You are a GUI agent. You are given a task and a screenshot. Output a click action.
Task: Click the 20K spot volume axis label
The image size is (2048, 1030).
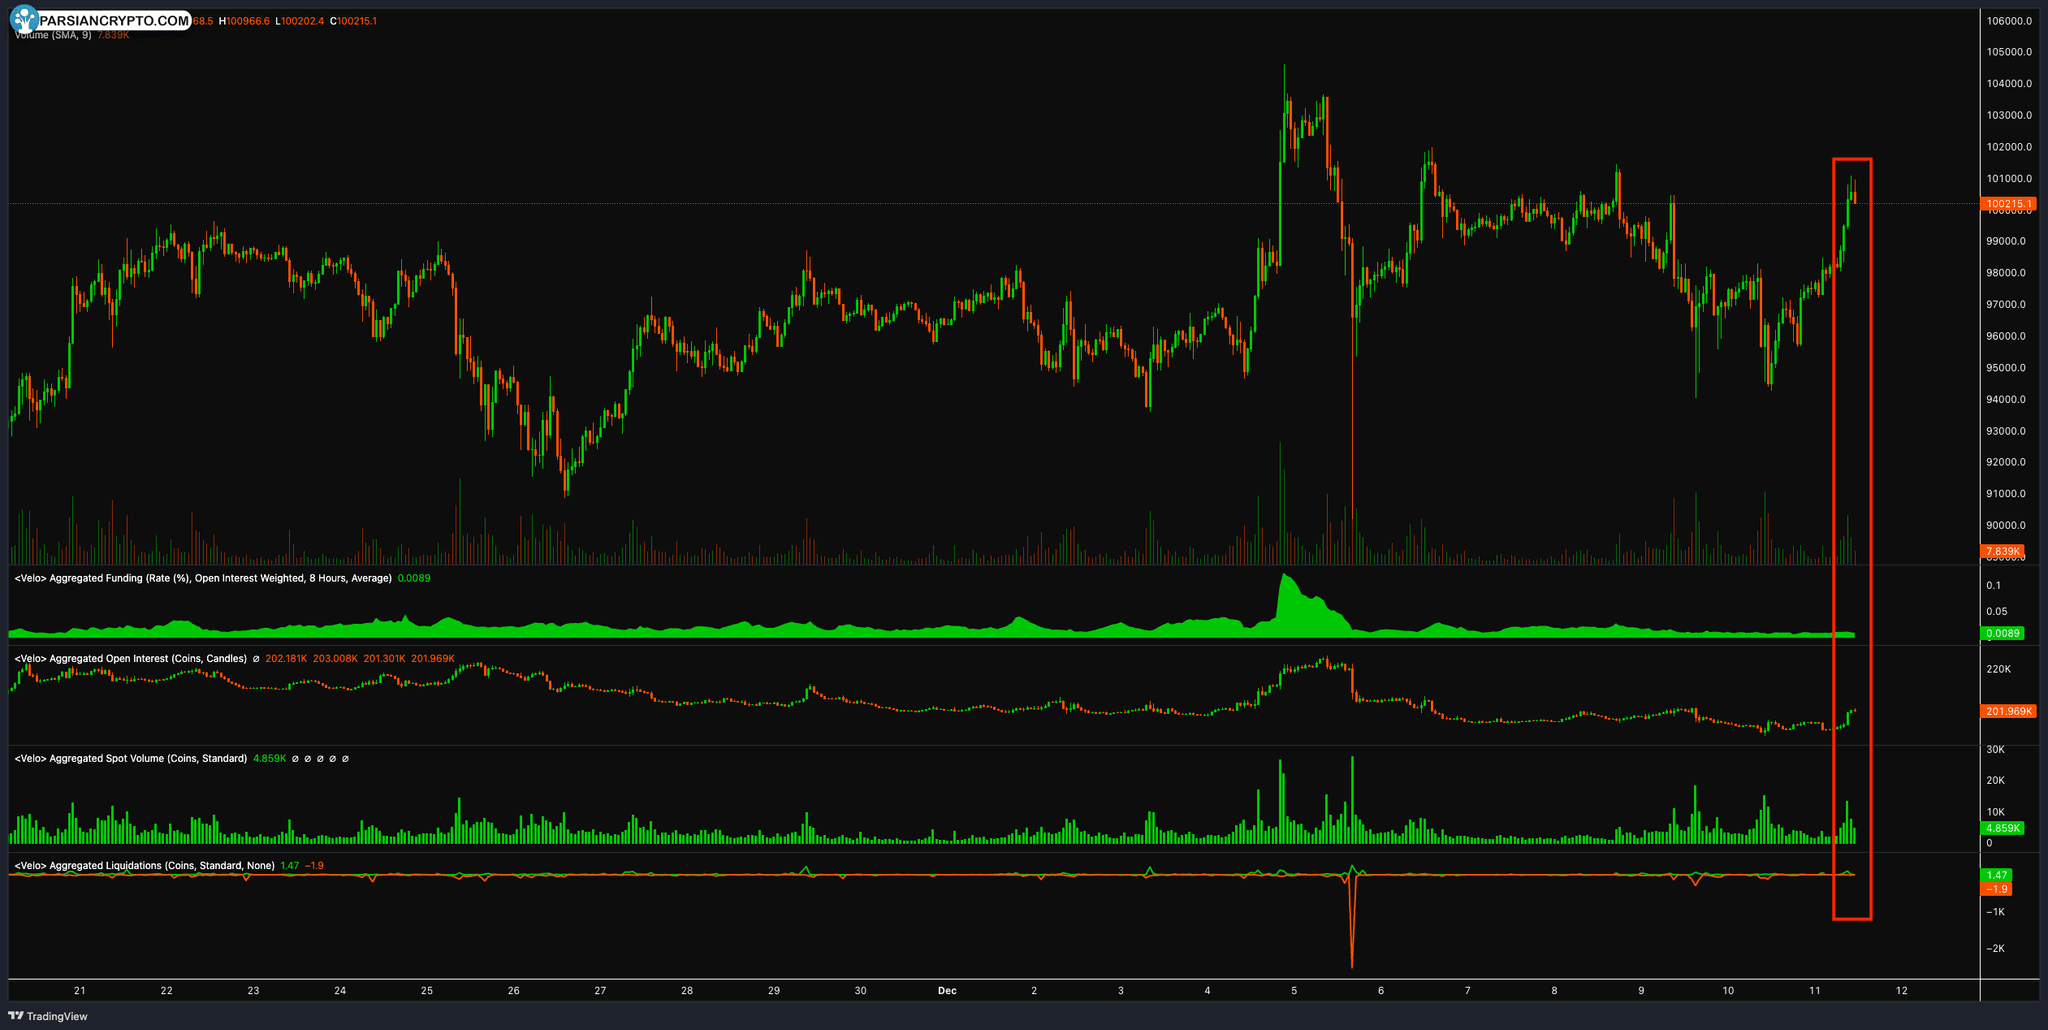(1995, 781)
